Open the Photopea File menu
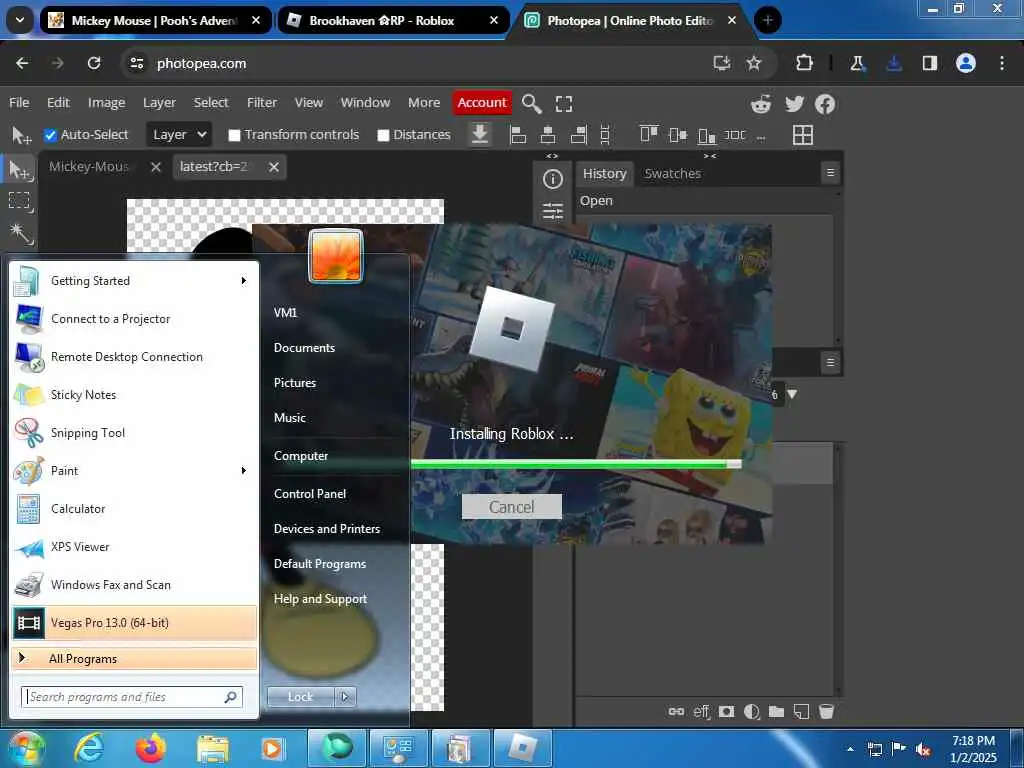Image resolution: width=1024 pixels, height=768 pixels. tap(19, 103)
